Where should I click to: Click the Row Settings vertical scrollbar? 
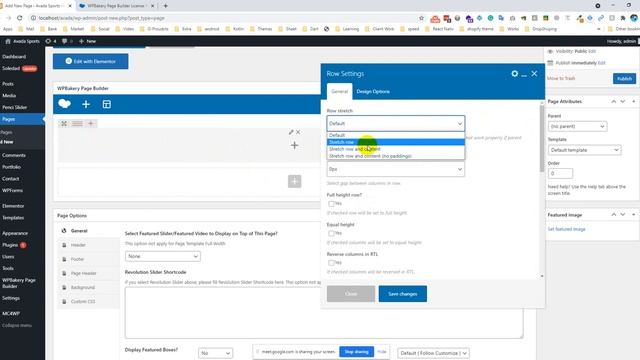pos(542,139)
